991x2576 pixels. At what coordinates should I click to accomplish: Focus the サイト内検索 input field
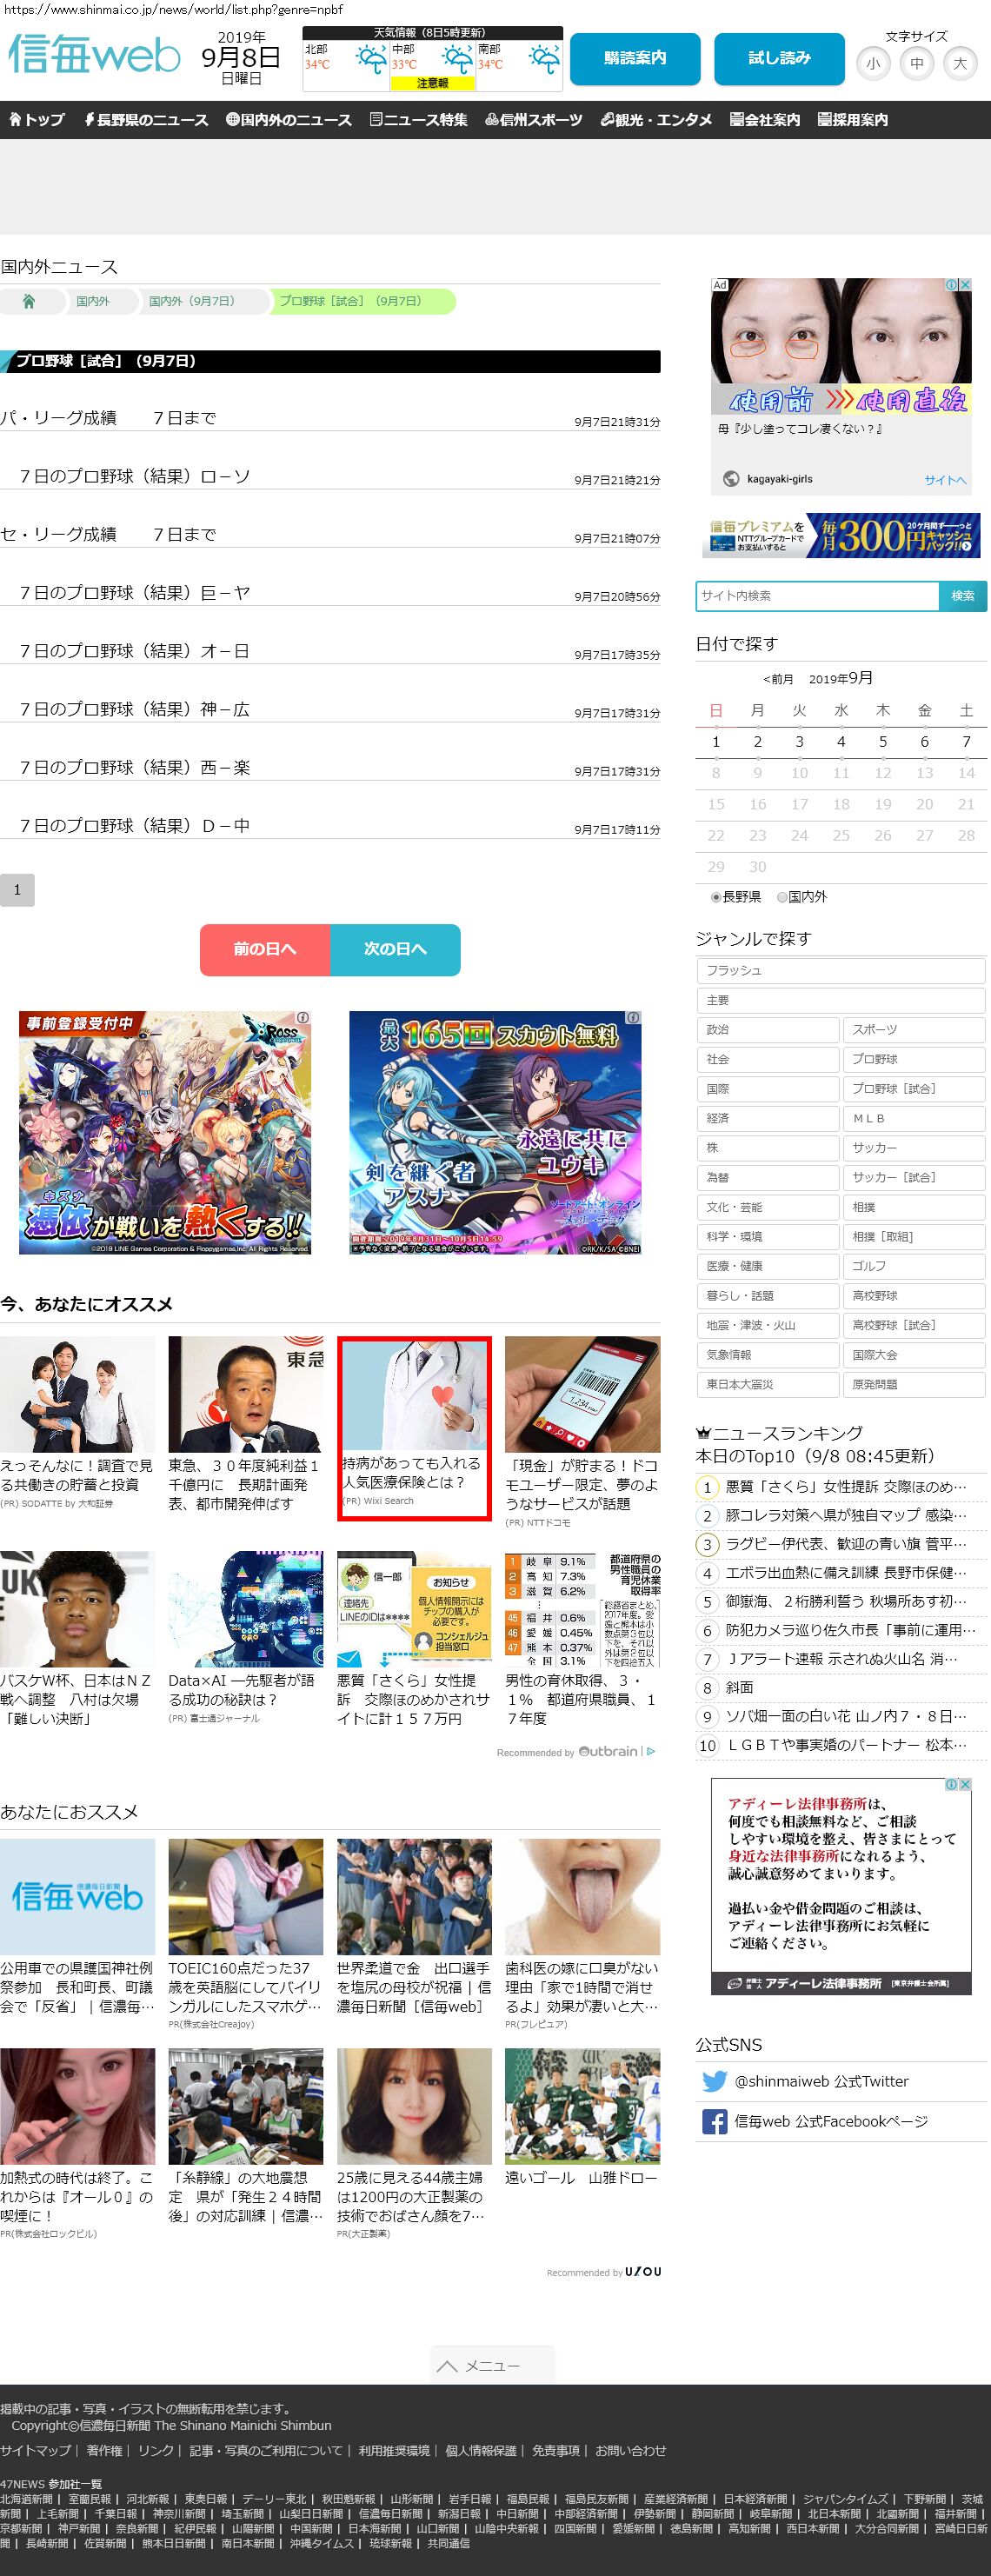click(817, 596)
